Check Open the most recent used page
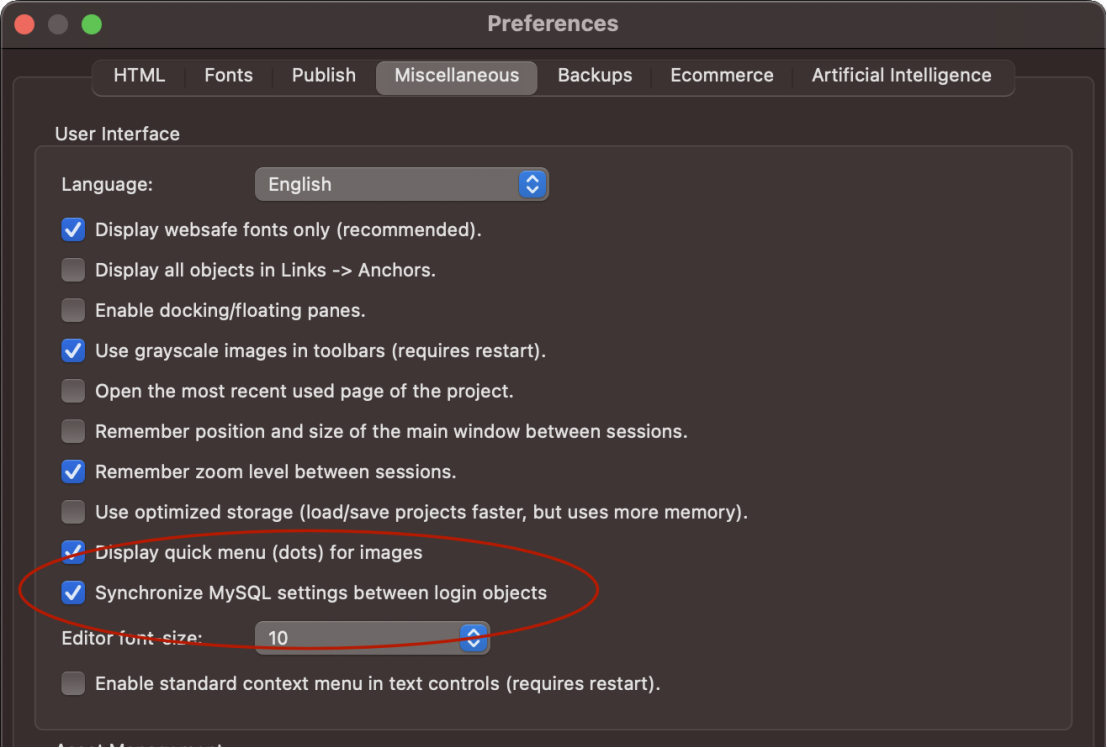1107x748 pixels. pyautogui.click(x=73, y=391)
